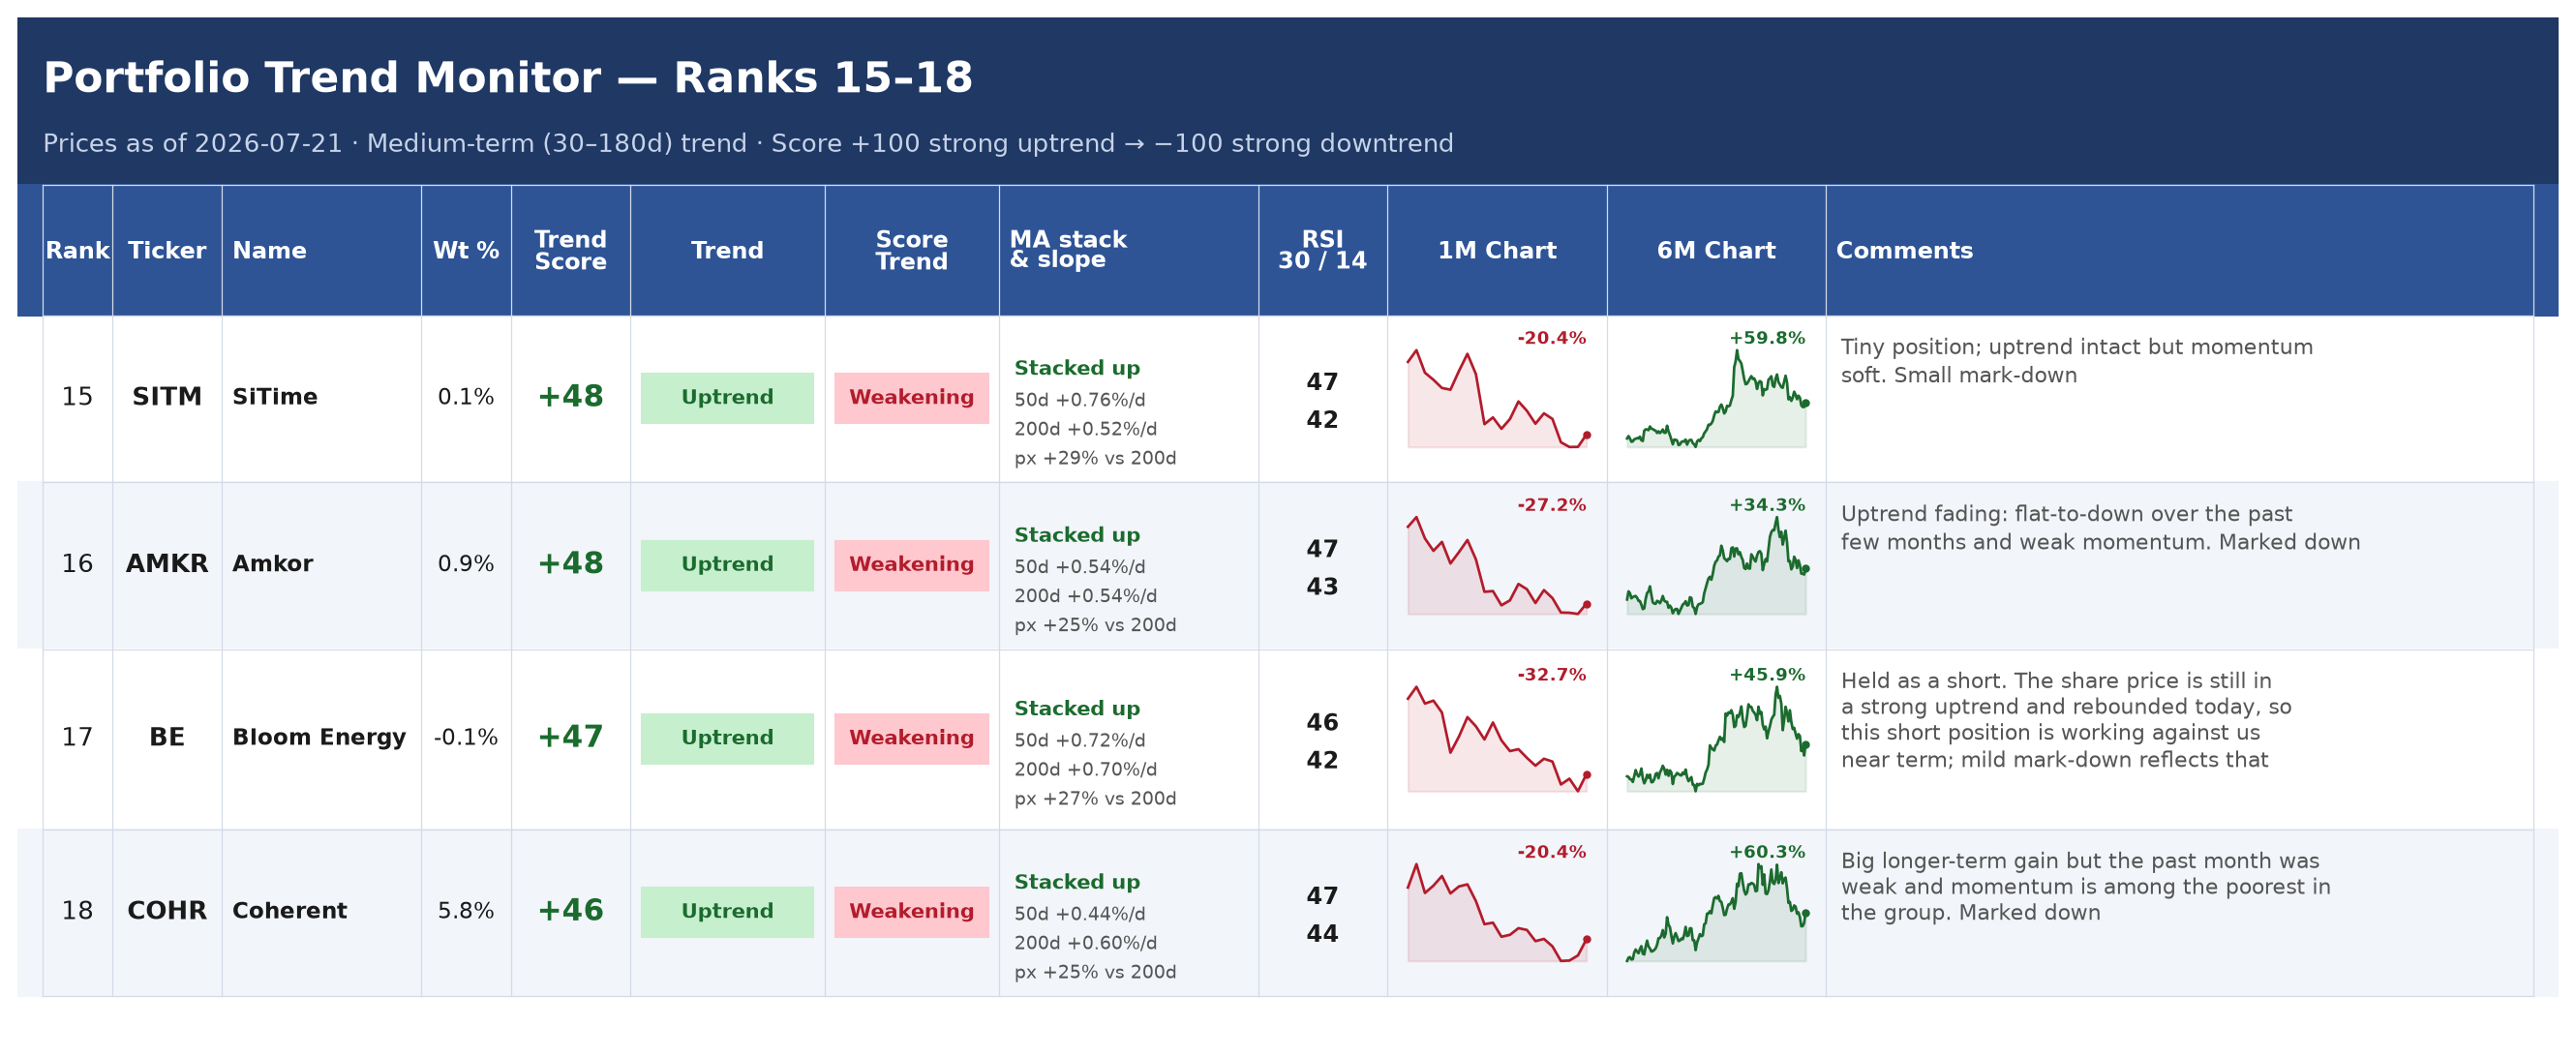Select the Ticker column header
Screen dimensions: 2576x1057
point(167,250)
